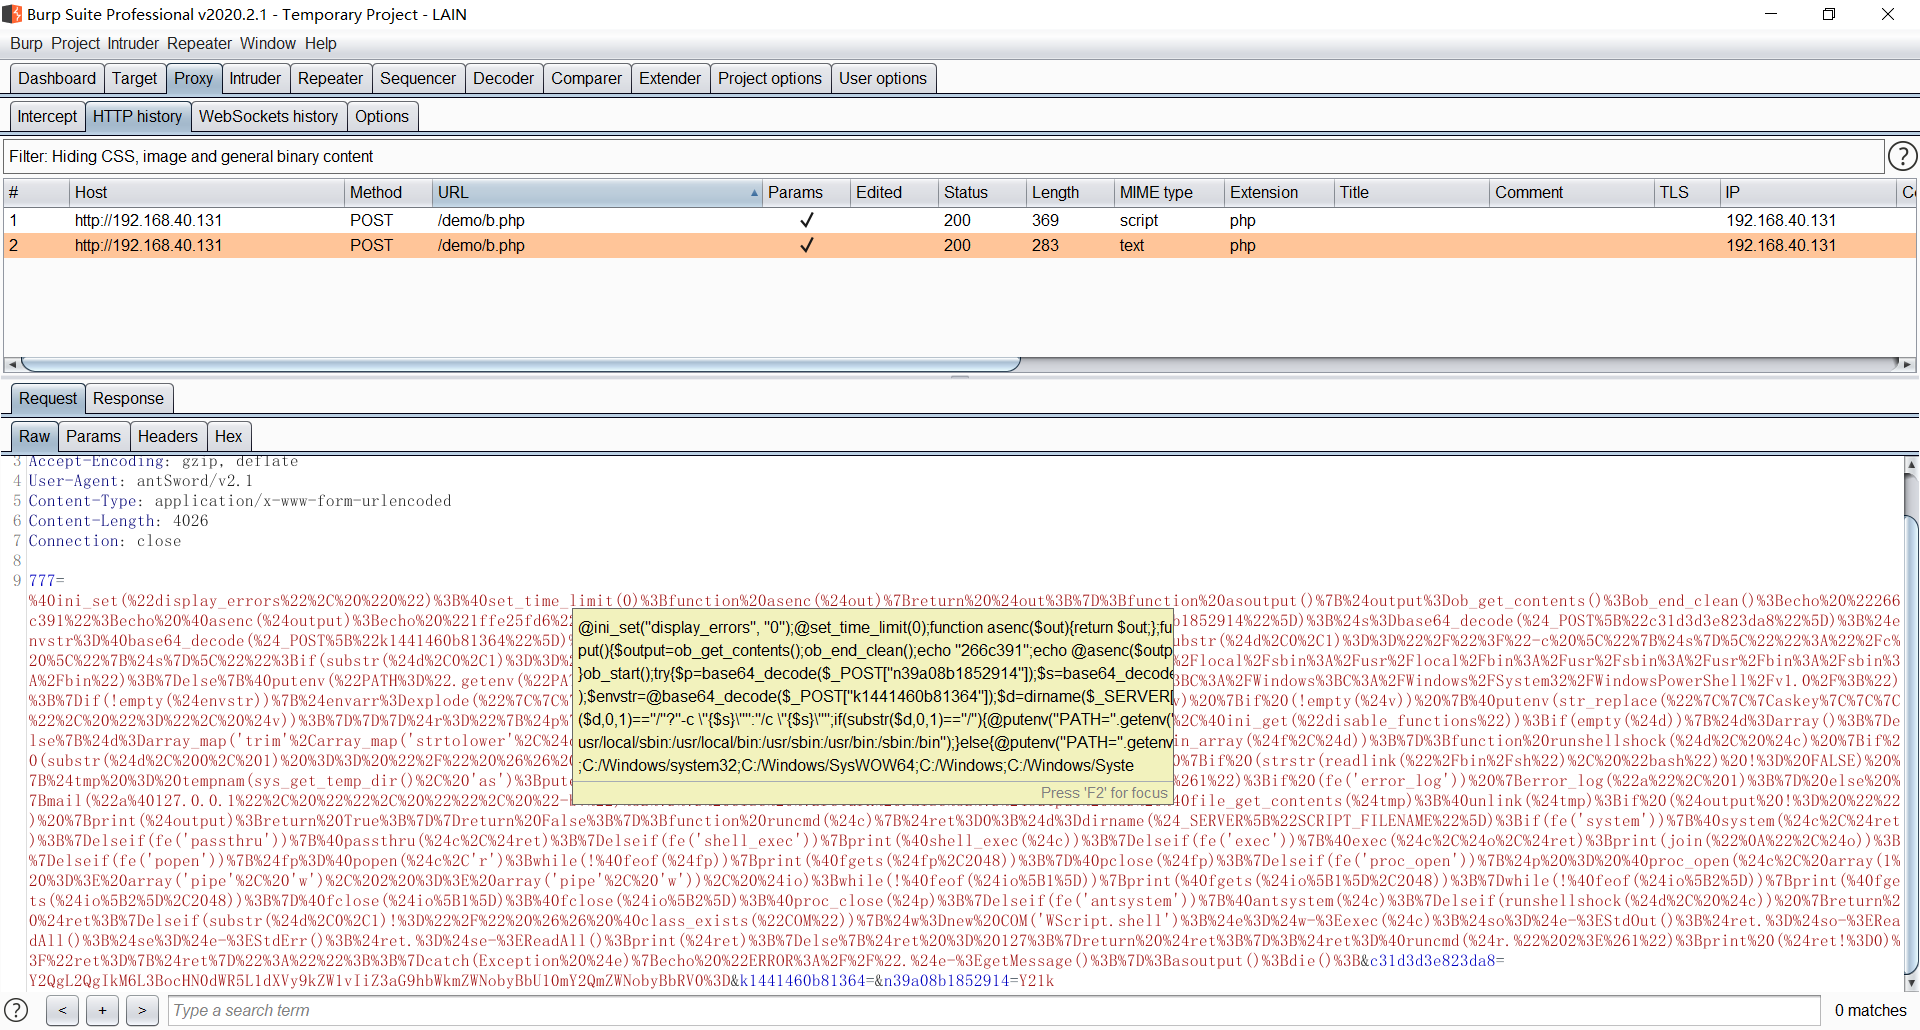This screenshot has height=1030, width=1920.
Task: Open the Window menu
Action: pos(267,43)
